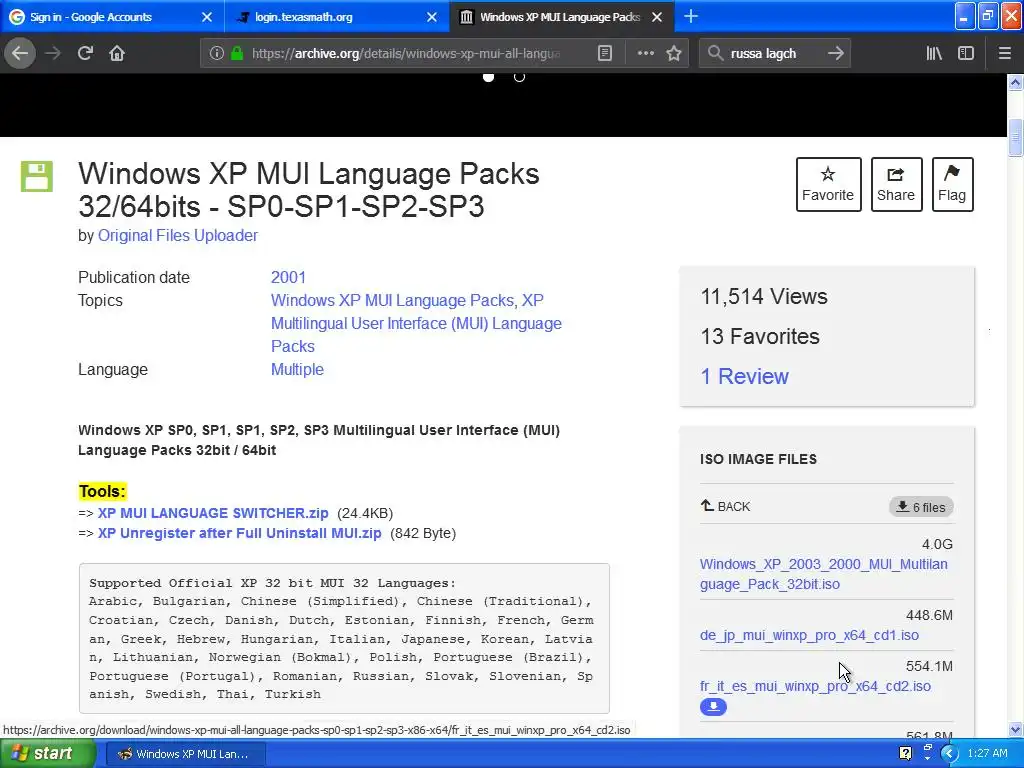The image size is (1024, 768).
Task: Click the 6 files download badge
Action: click(921, 507)
